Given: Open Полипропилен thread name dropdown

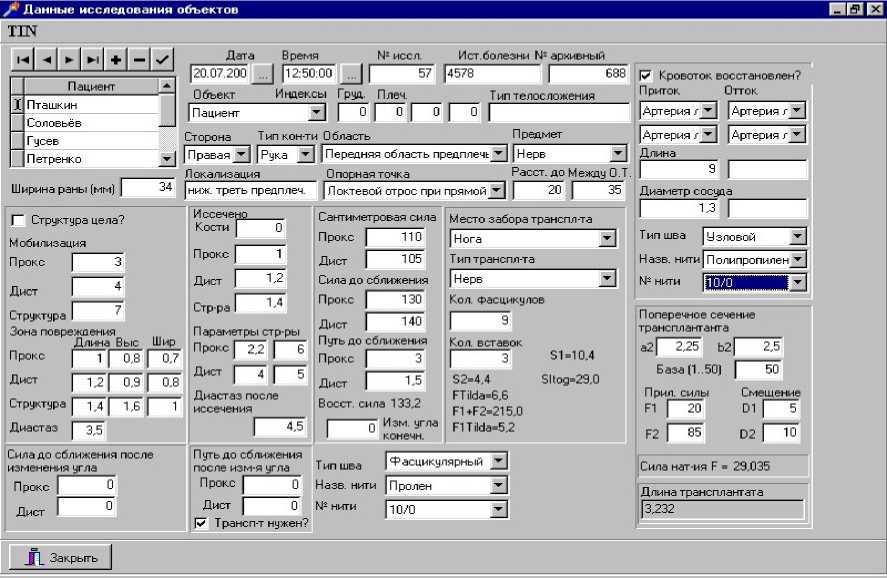Looking at the screenshot, I should pyautogui.click(x=797, y=259).
